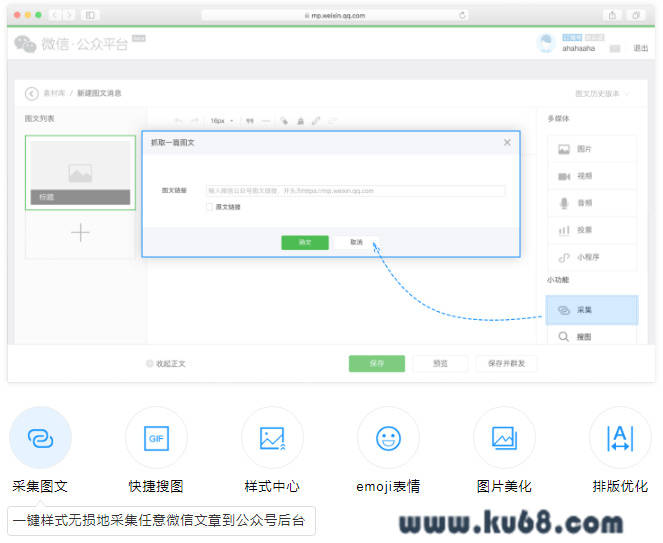
Task: Click the 图文链接 URL input field
Action: (355, 191)
